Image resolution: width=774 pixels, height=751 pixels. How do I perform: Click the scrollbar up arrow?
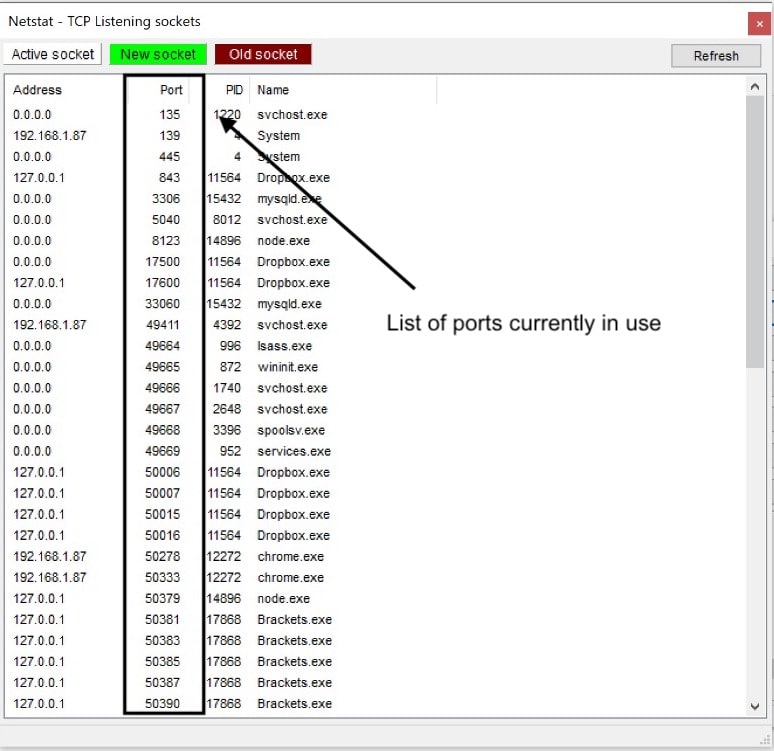(754, 87)
